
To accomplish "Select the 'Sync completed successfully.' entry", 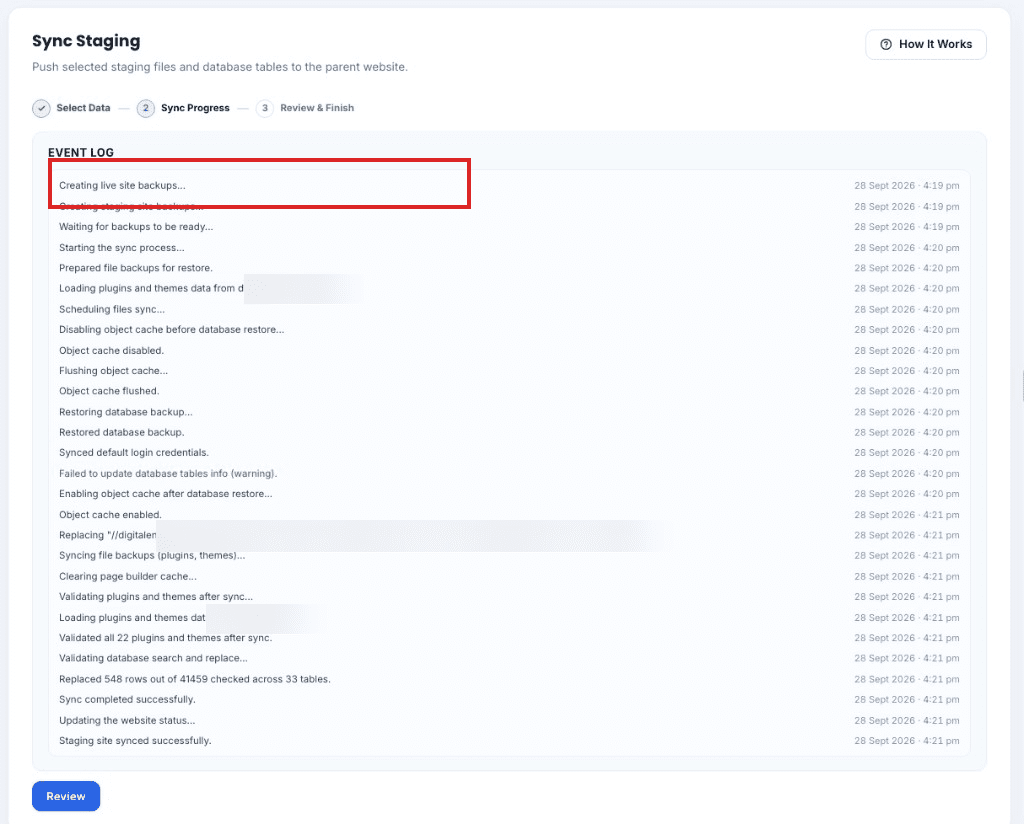I will 127,699.
